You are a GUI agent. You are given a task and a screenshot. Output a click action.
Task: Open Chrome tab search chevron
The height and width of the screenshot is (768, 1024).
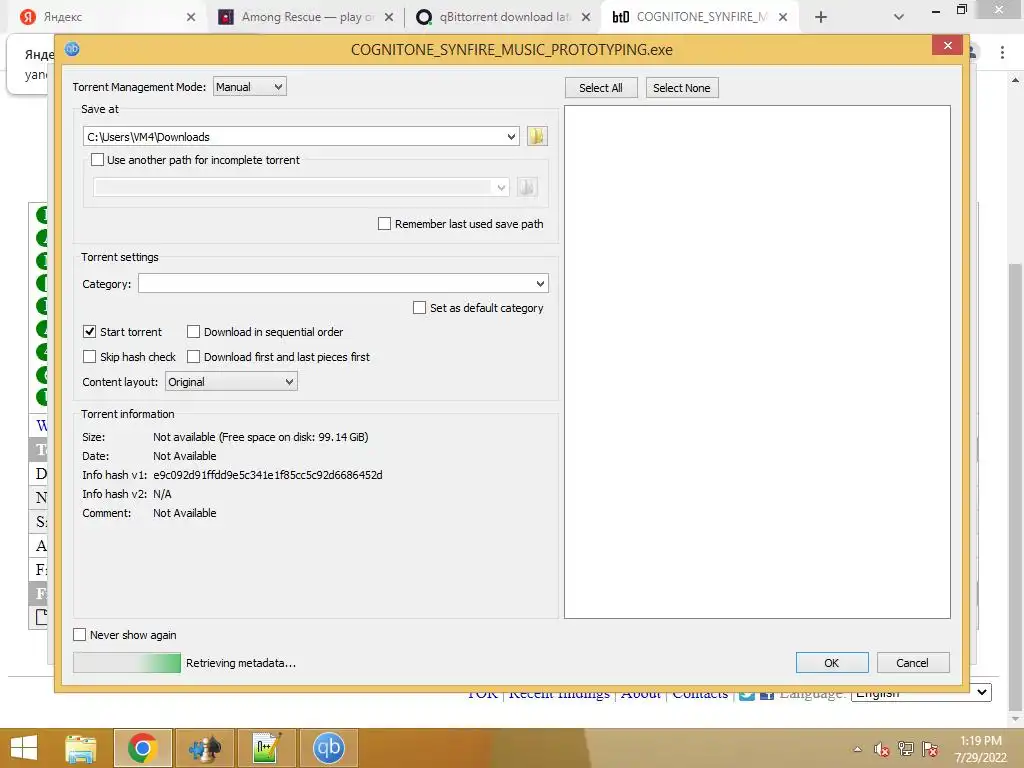(x=899, y=17)
